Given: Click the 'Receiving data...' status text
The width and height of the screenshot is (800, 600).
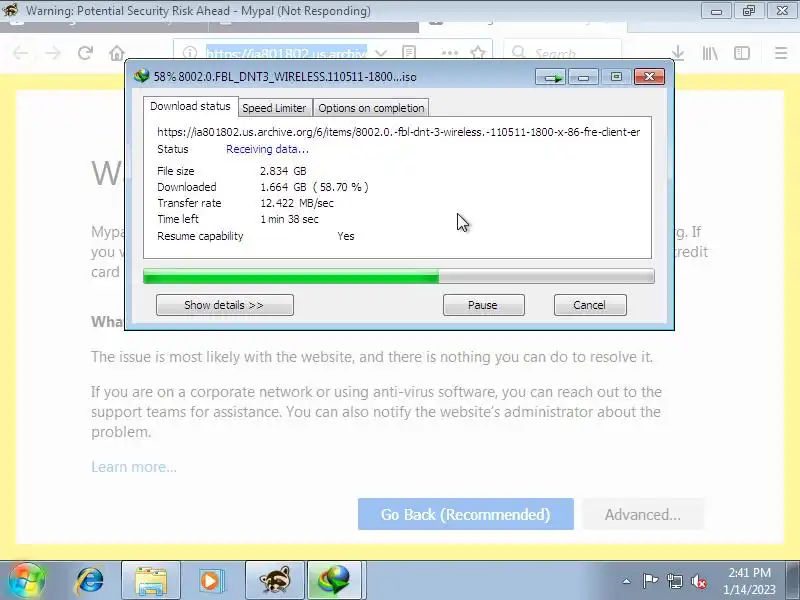Looking at the screenshot, I should click(267, 149).
